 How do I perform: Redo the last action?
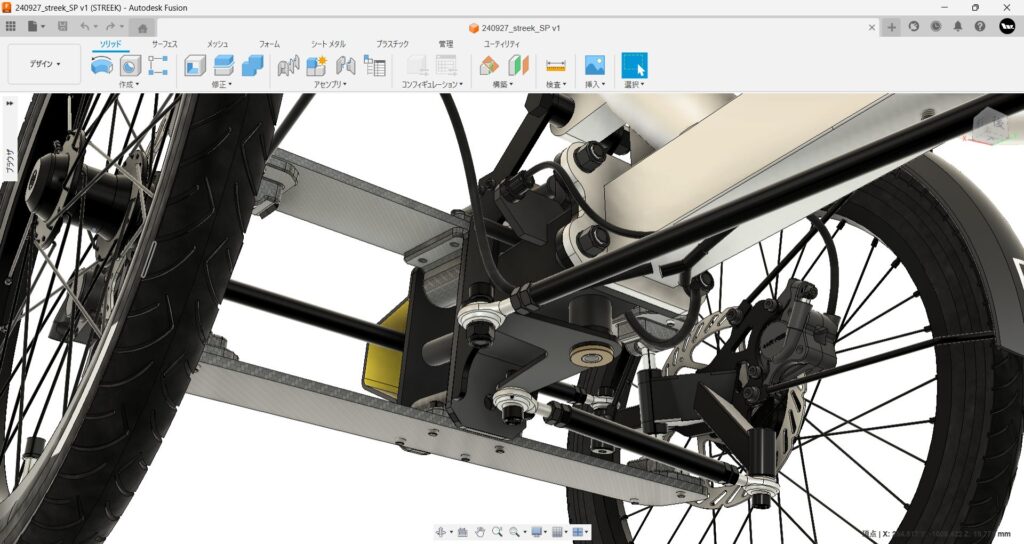click(x=110, y=27)
